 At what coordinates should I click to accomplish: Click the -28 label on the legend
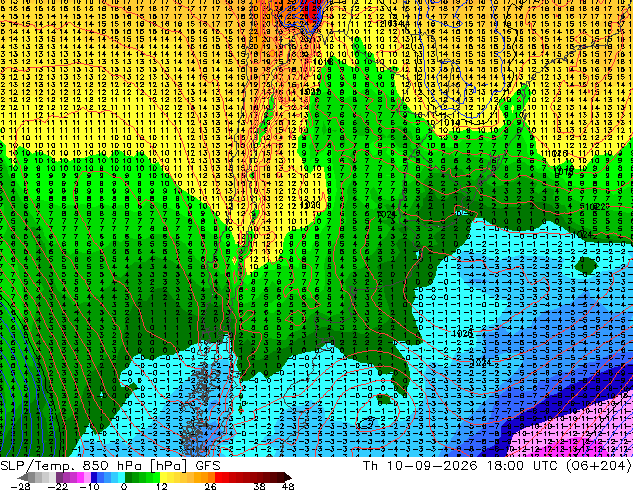pyautogui.click(x=20, y=486)
